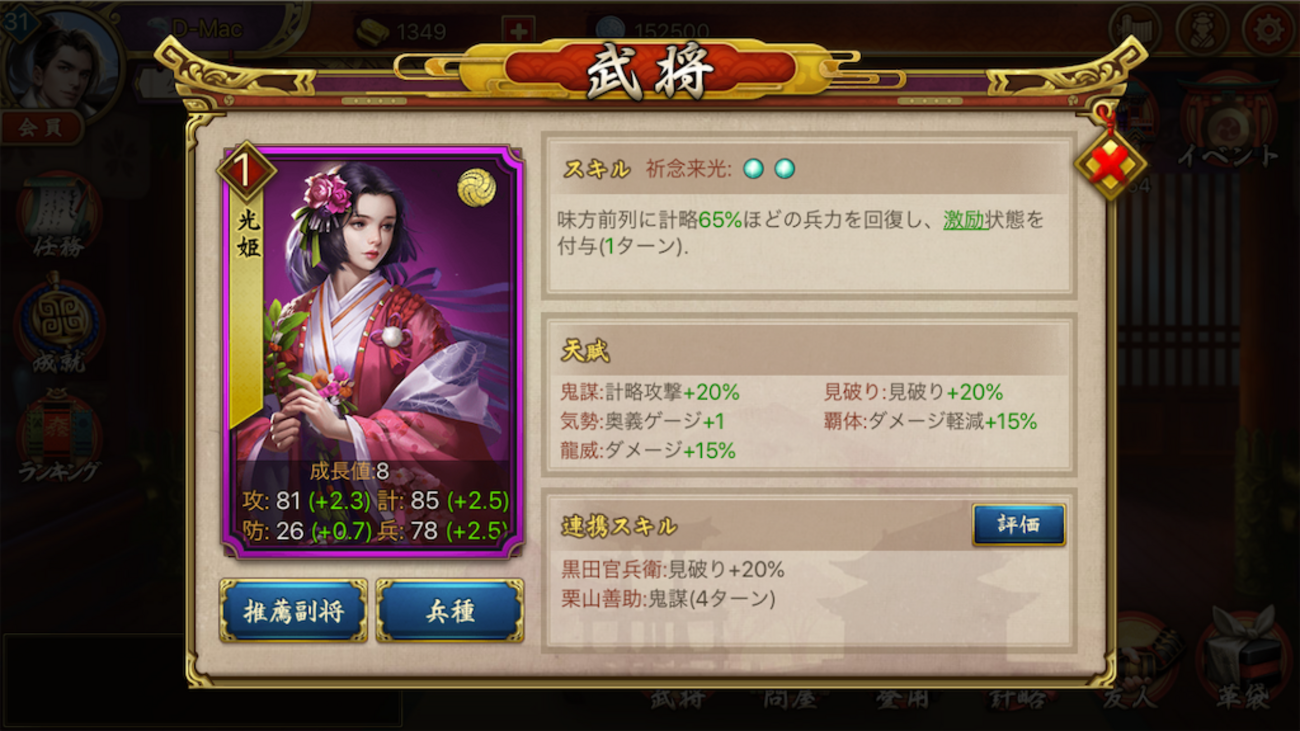This screenshot has height=731, width=1300.
Task: Open the 任務 missions icon
Action: point(59,216)
